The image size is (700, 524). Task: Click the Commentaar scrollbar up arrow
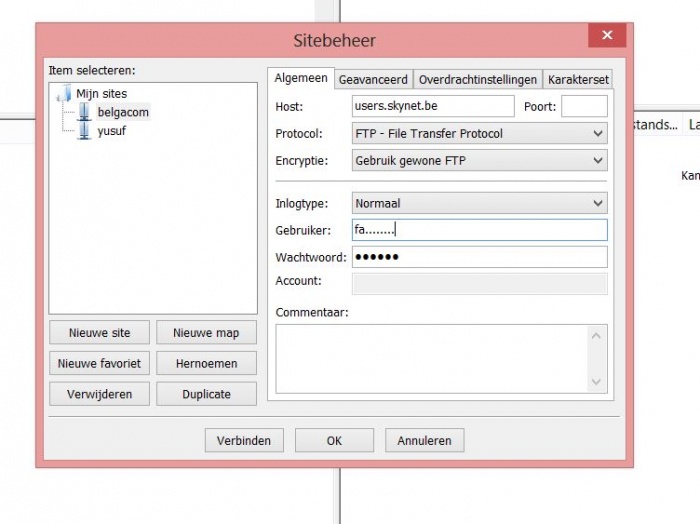(596, 336)
